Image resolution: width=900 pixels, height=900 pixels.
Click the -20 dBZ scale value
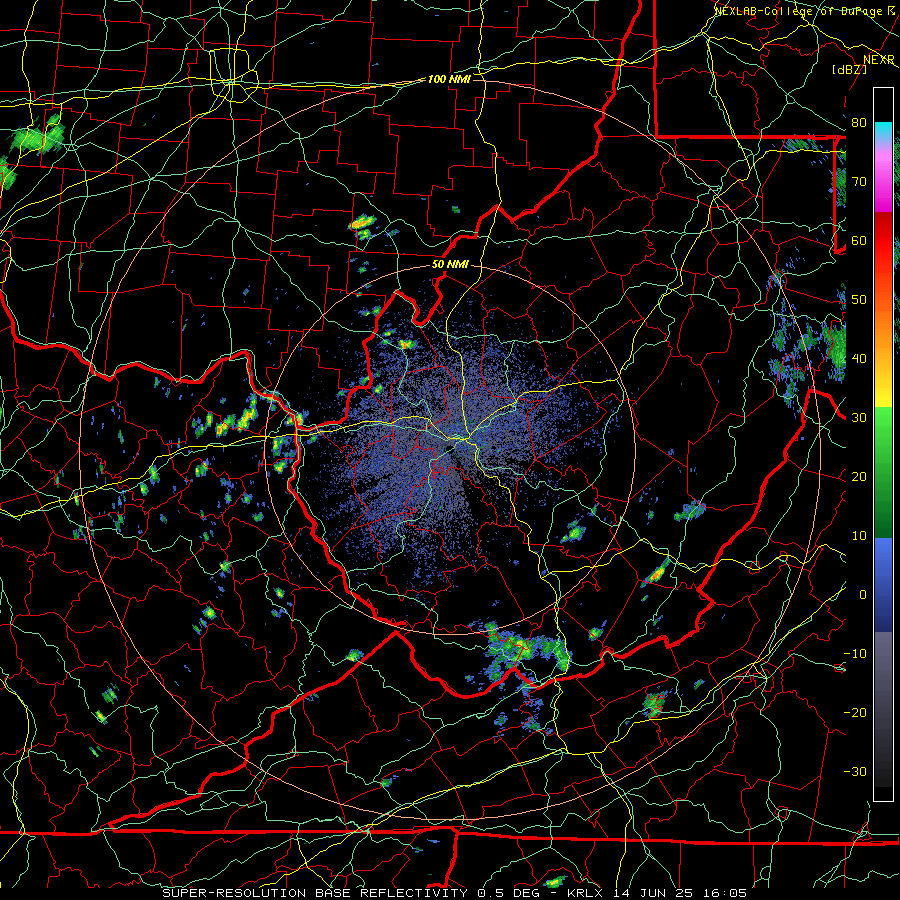pos(855,713)
